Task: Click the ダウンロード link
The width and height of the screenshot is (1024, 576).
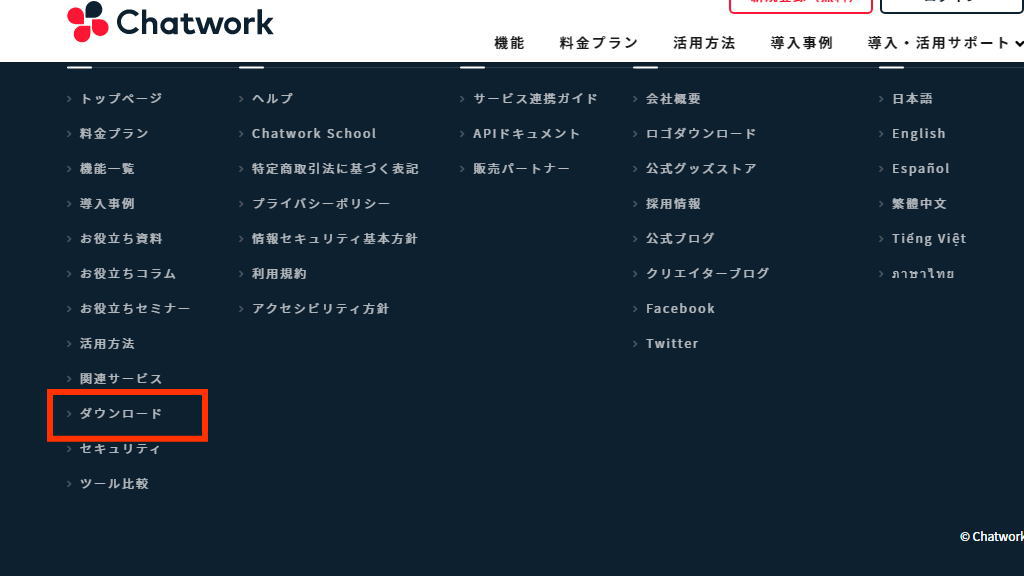Action: (x=121, y=413)
